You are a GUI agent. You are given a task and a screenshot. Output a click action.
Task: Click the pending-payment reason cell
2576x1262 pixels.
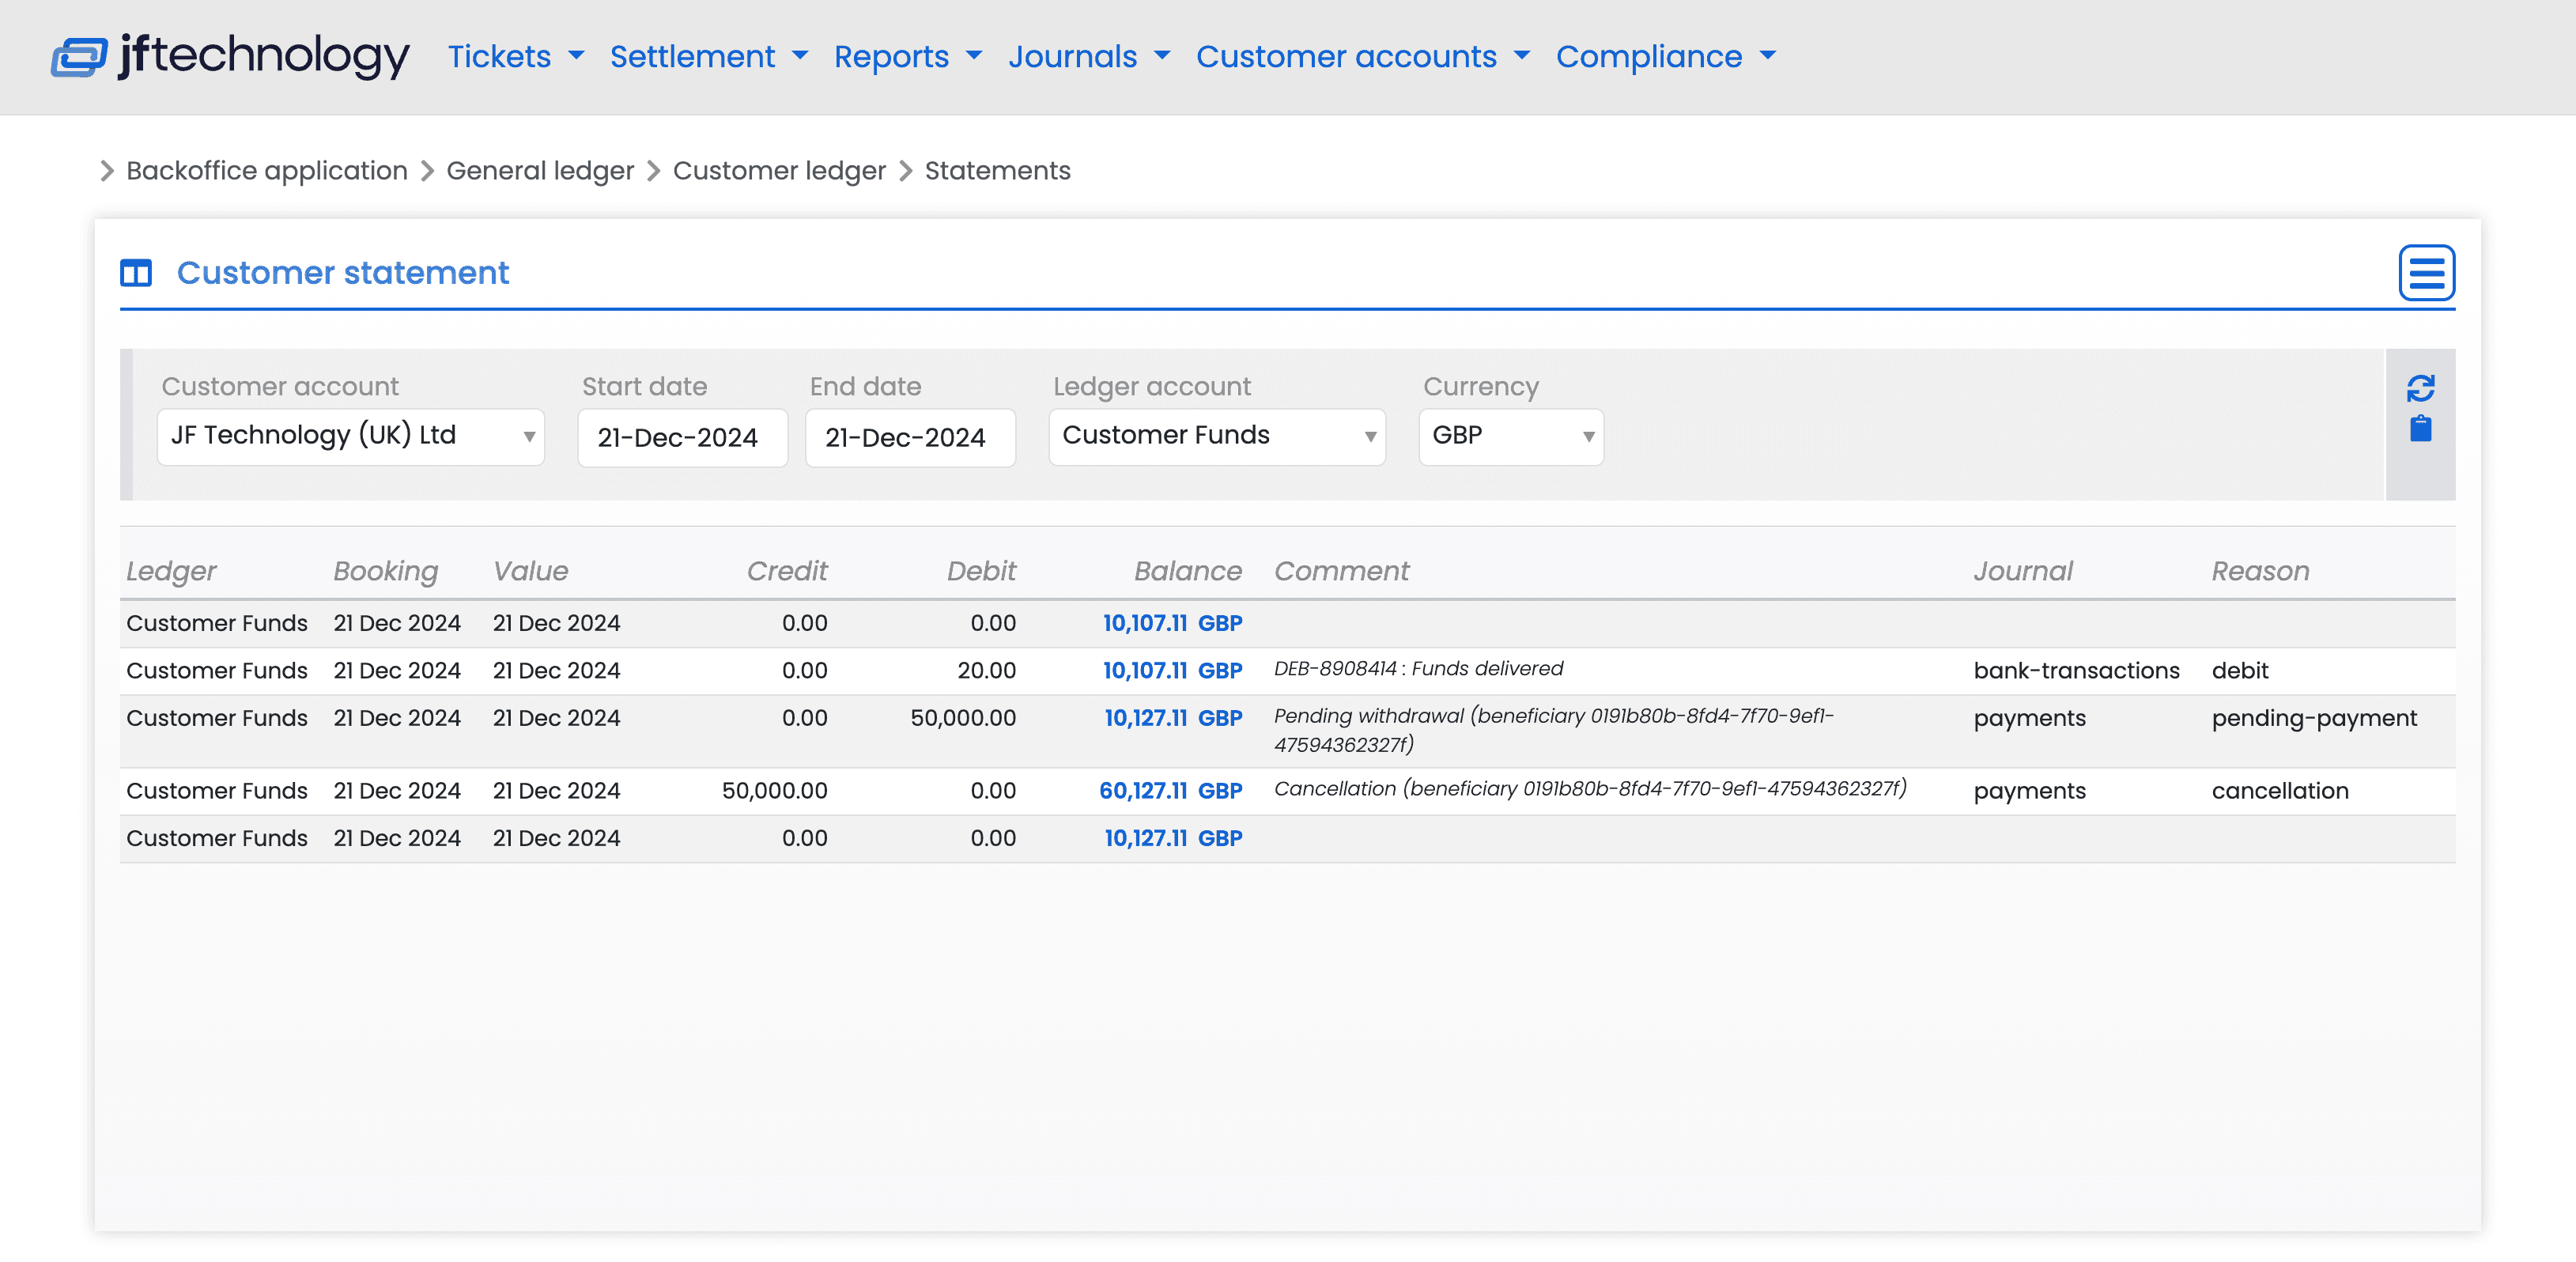pos(2314,718)
